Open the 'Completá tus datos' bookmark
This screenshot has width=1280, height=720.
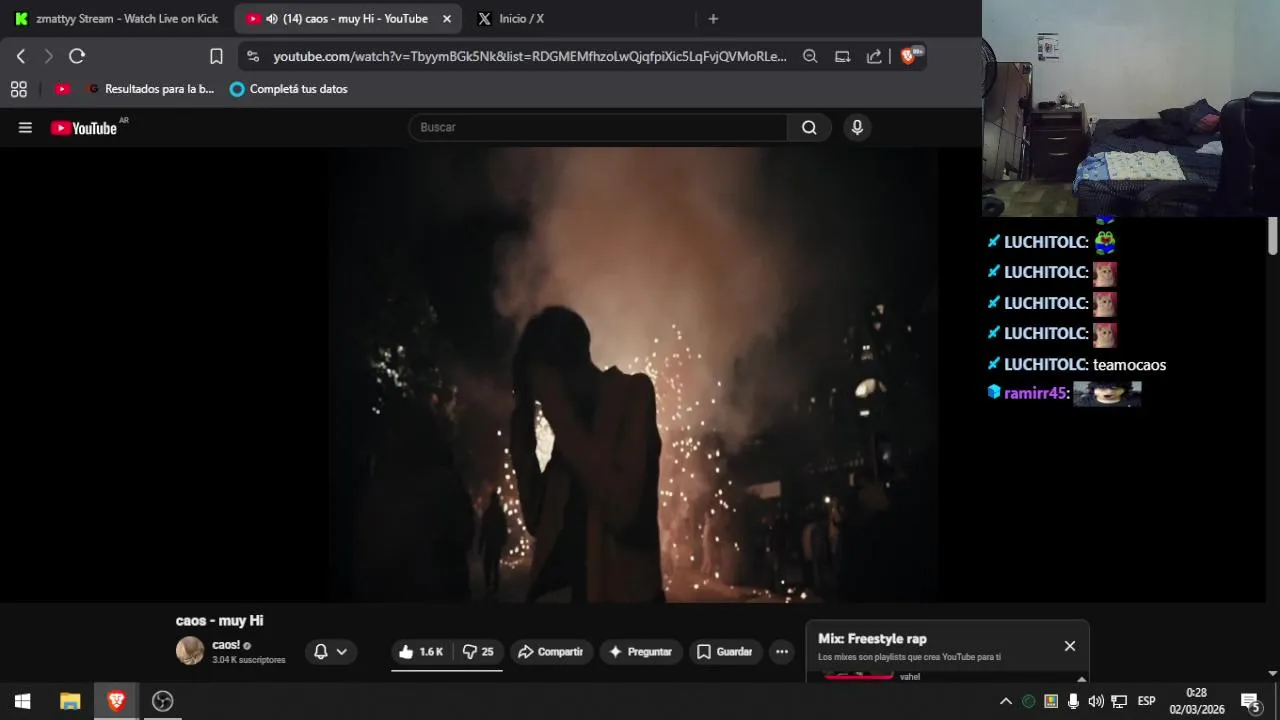click(x=289, y=89)
